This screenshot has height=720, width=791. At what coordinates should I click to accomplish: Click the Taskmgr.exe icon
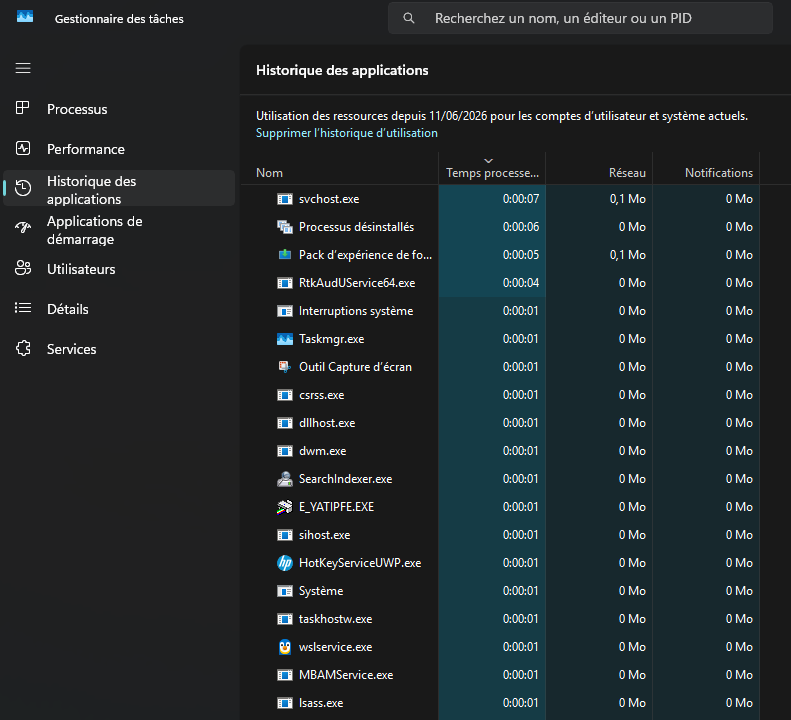tap(285, 339)
